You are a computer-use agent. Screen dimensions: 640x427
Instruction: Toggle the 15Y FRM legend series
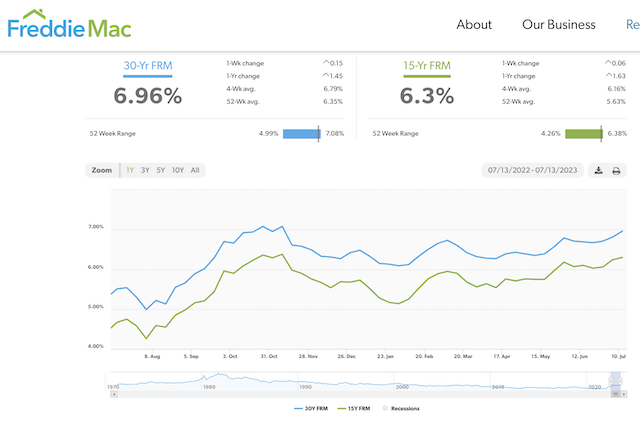click(x=356, y=408)
